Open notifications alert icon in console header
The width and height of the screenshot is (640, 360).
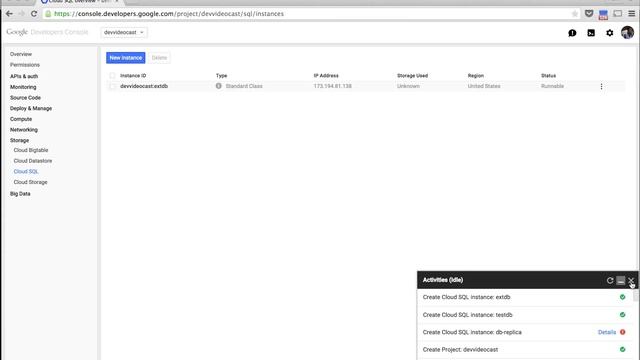point(572,33)
